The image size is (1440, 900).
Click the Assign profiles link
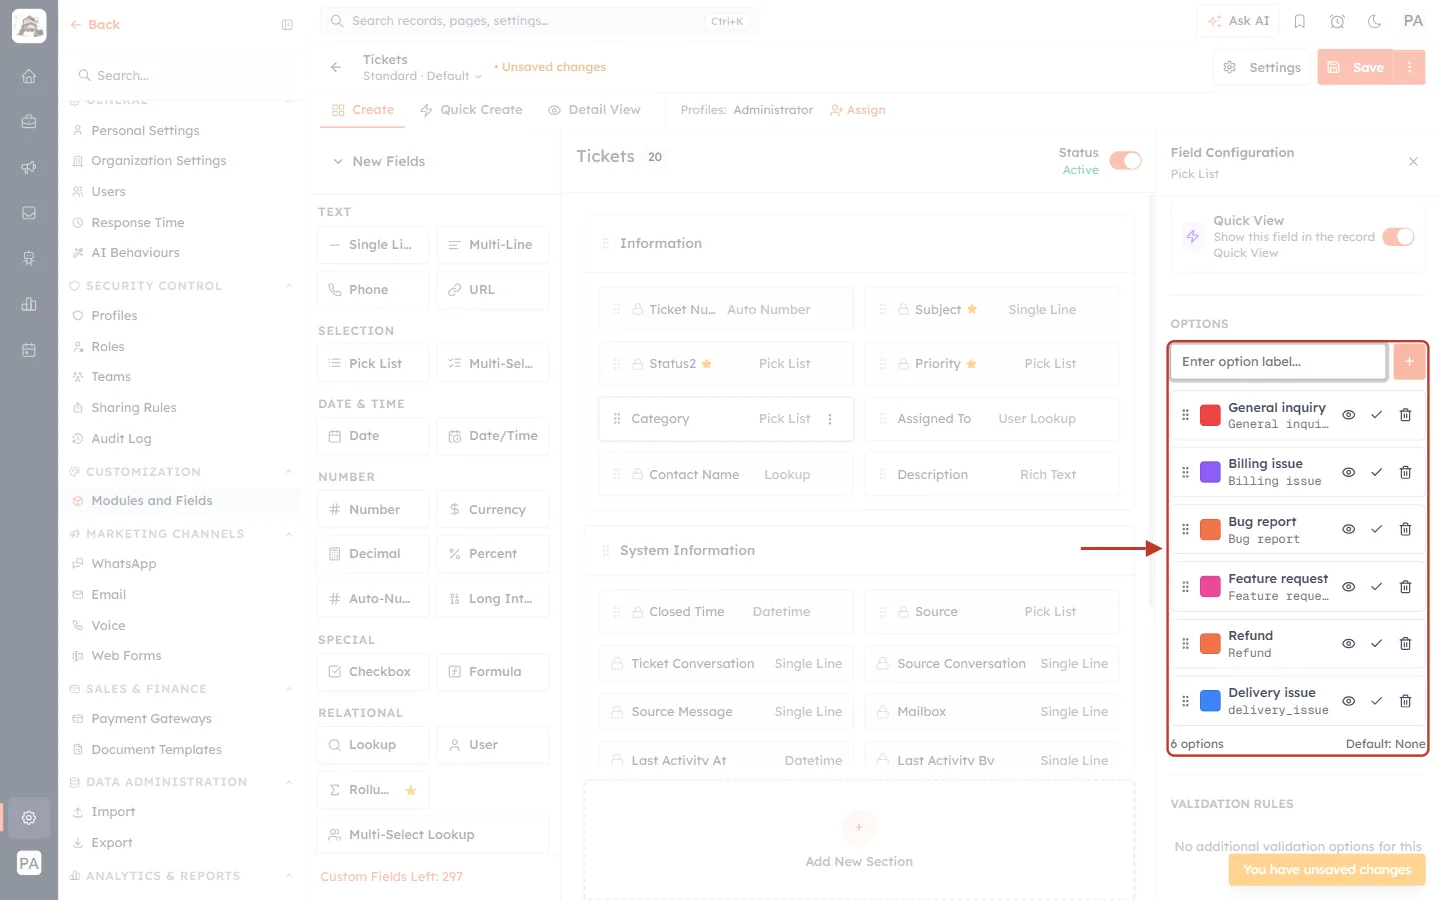(858, 110)
